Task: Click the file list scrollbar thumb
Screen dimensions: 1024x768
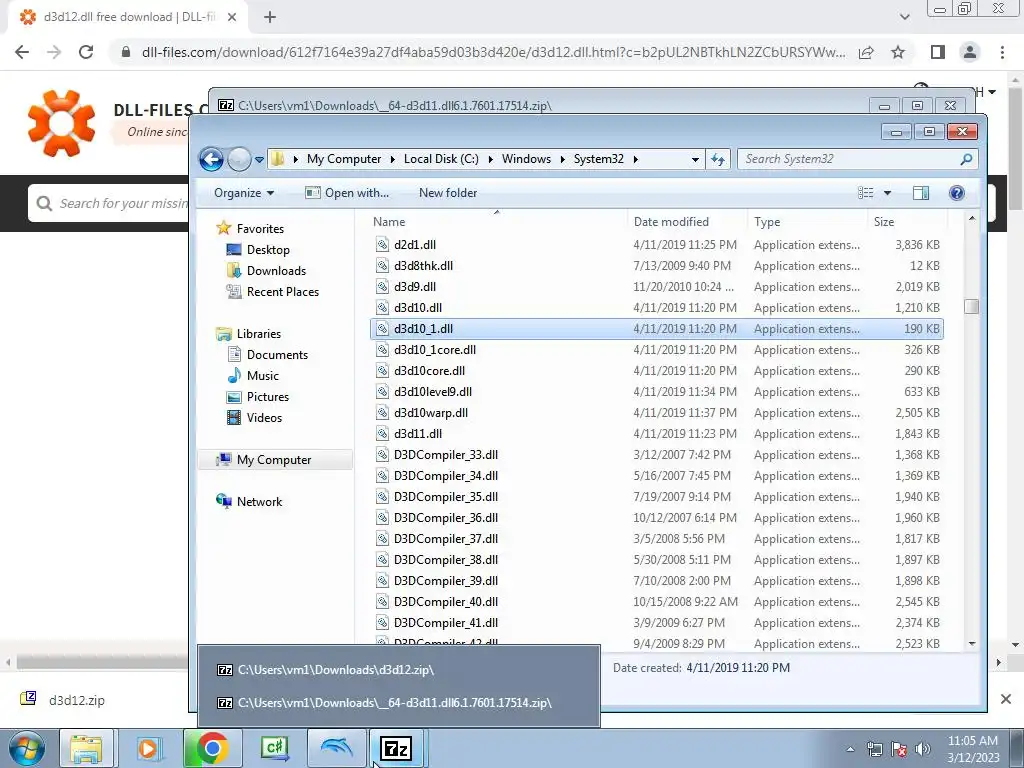Action: 971,306
